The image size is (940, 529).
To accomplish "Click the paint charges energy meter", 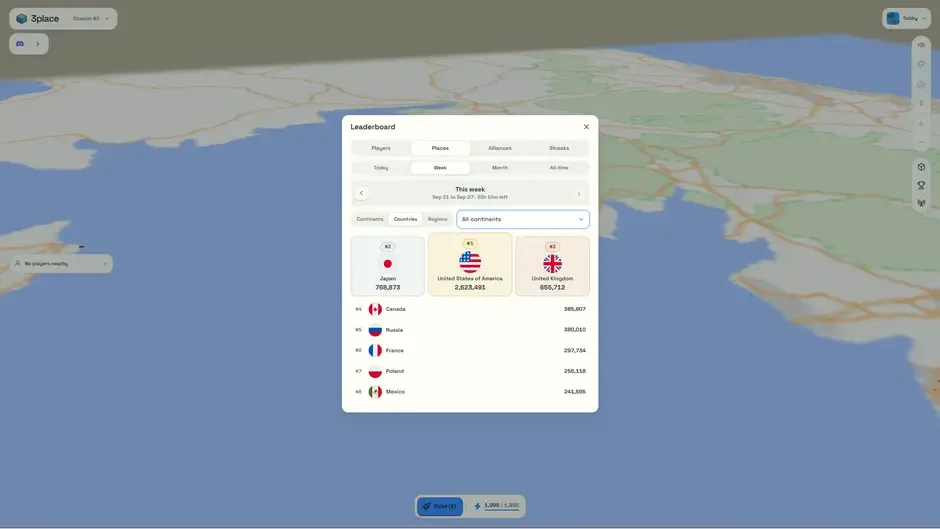I will pyautogui.click(x=497, y=506).
